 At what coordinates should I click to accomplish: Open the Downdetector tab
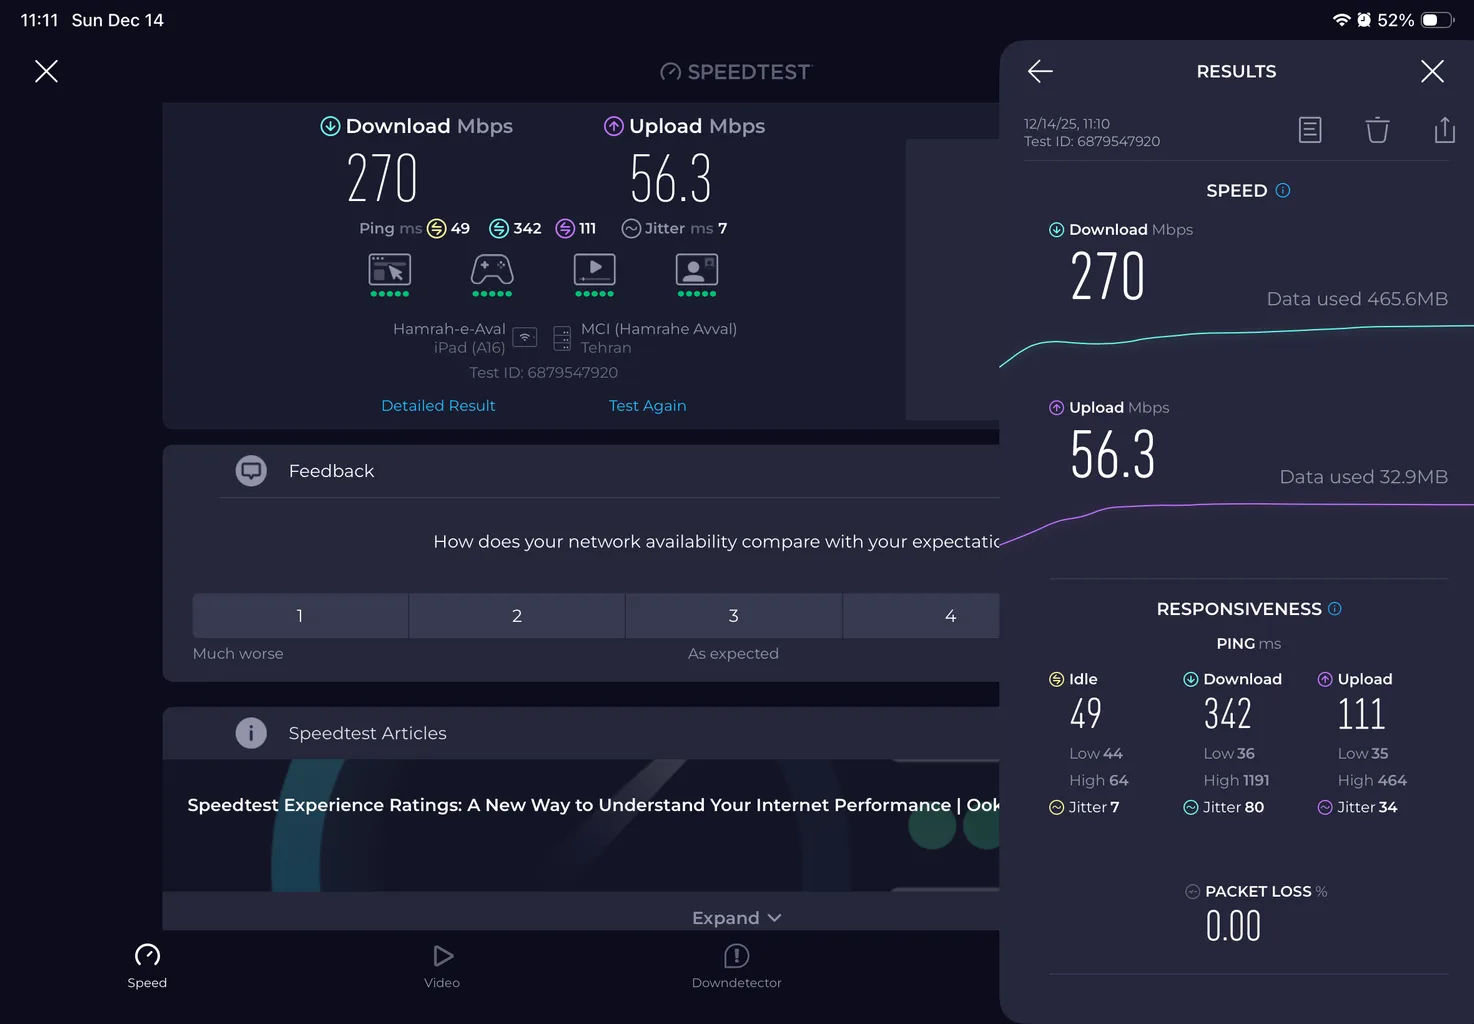coord(736,966)
